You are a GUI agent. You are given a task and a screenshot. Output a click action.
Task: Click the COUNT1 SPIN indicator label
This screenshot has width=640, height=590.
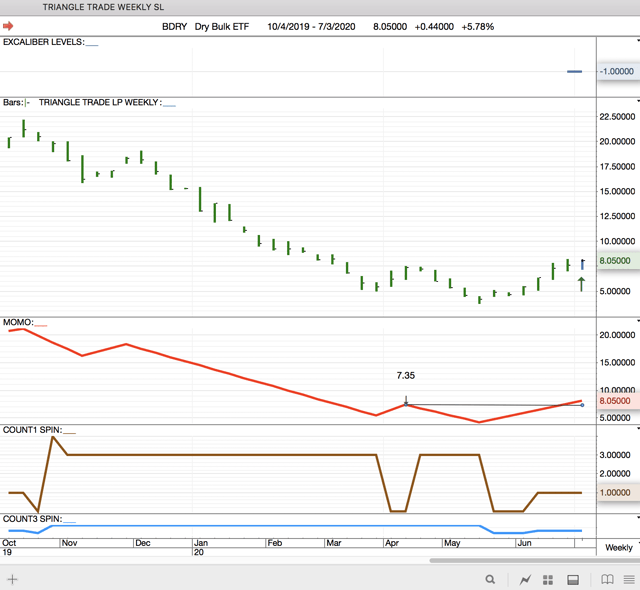32,430
